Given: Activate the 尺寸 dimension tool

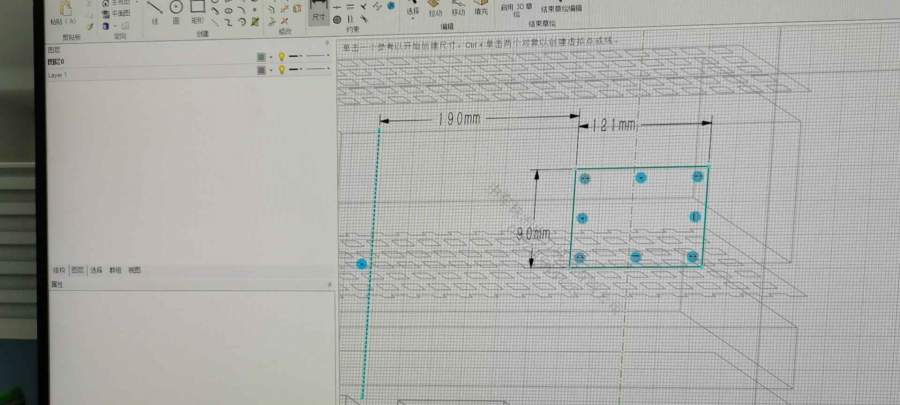Looking at the screenshot, I should (318, 11).
